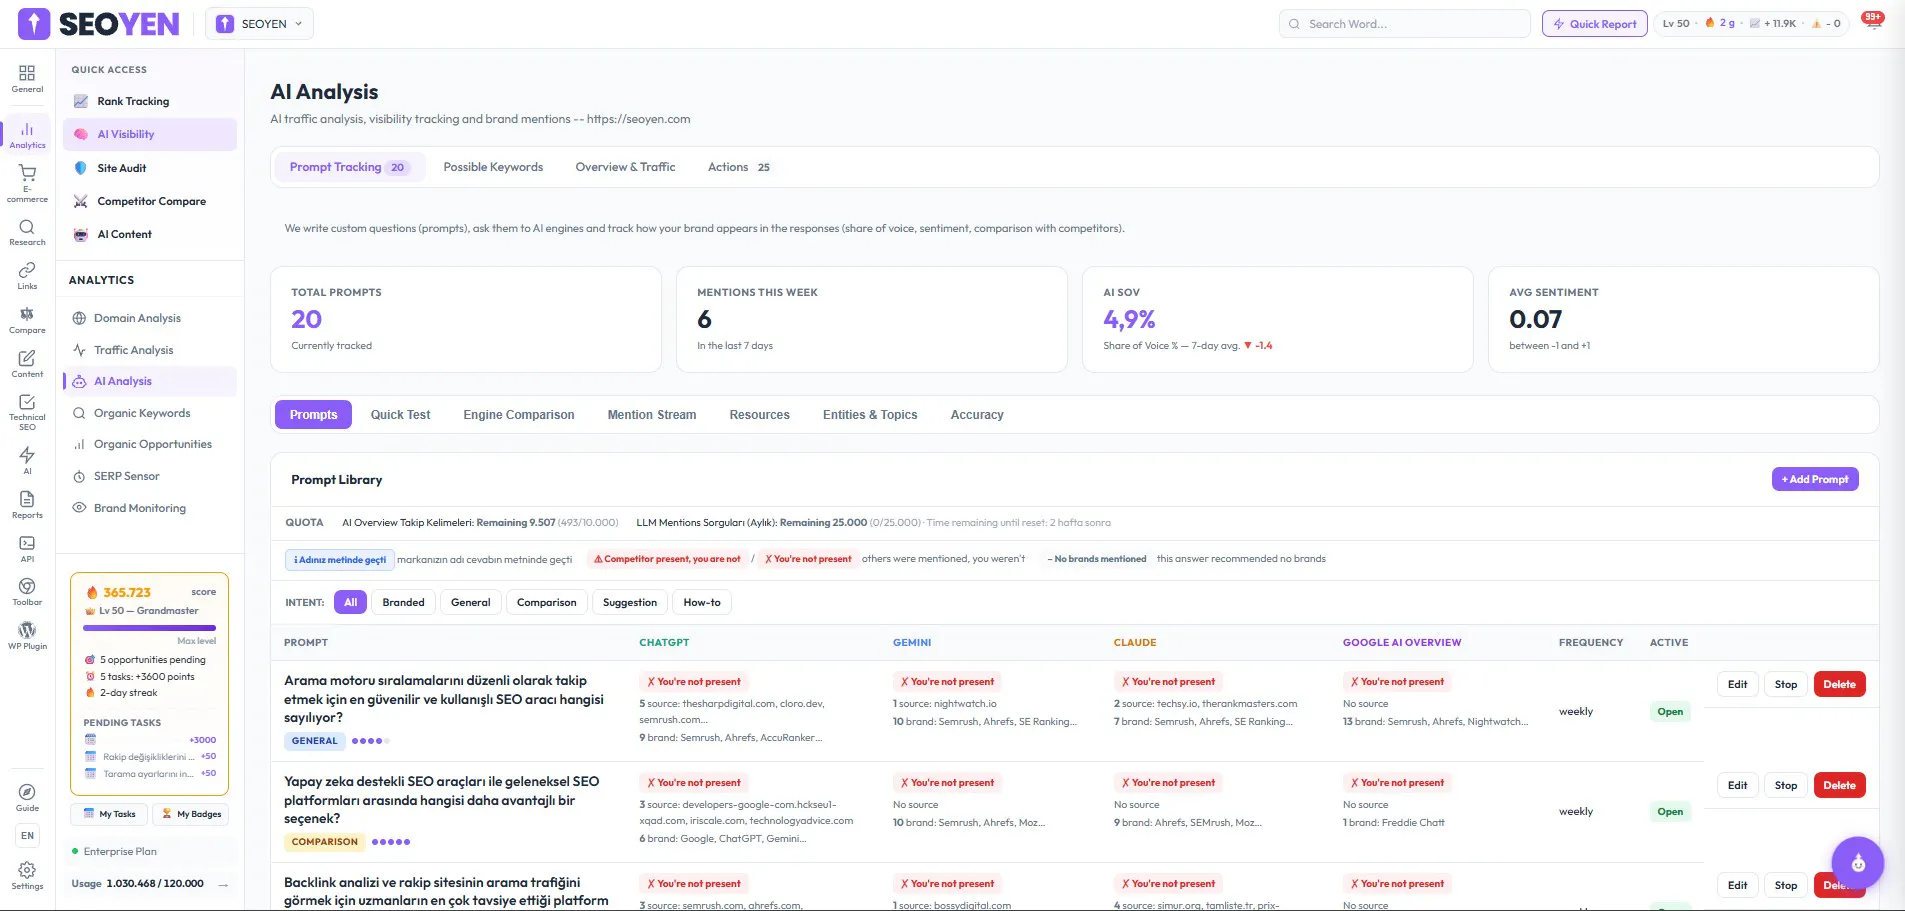Open the Content editor icon
Screen dimensions: 1905x911
pos(27,364)
